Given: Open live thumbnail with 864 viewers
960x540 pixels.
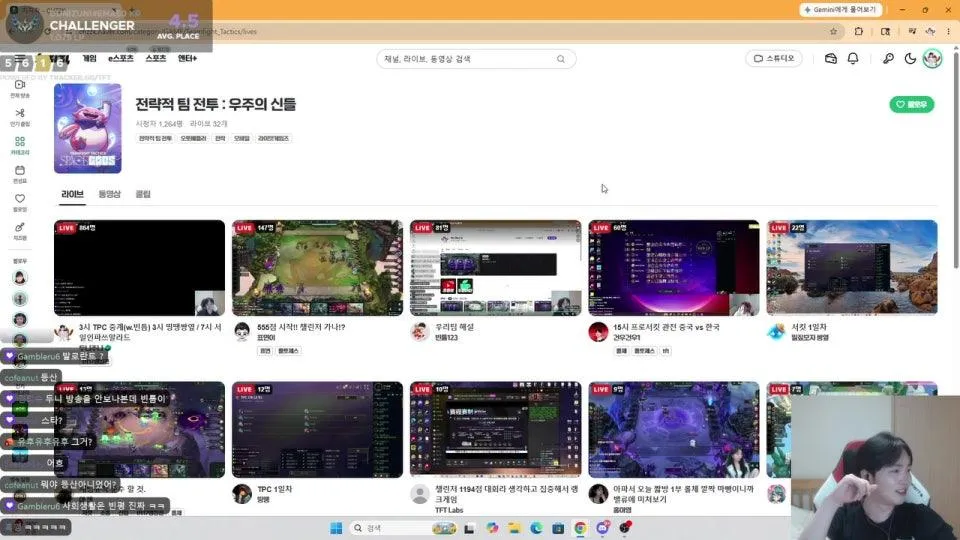Looking at the screenshot, I should pyautogui.click(x=139, y=268).
